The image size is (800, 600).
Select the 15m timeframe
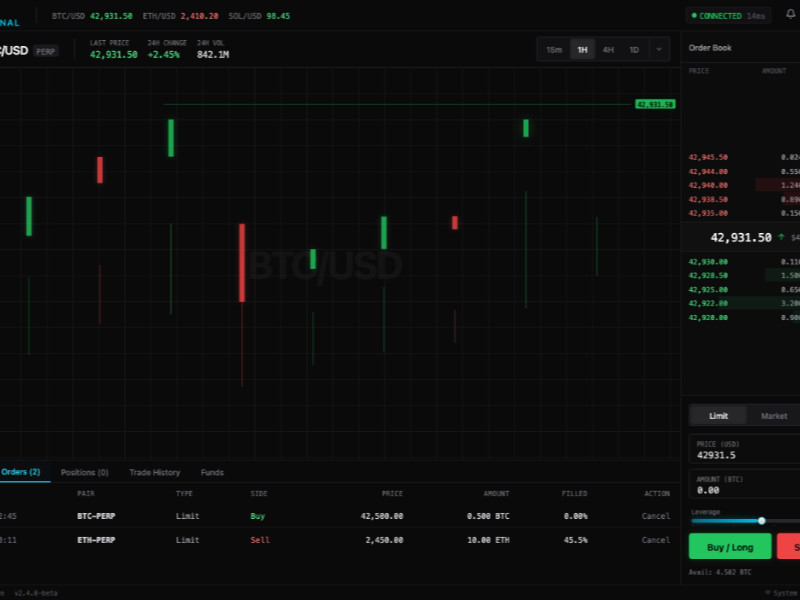[x=554, y=50]
